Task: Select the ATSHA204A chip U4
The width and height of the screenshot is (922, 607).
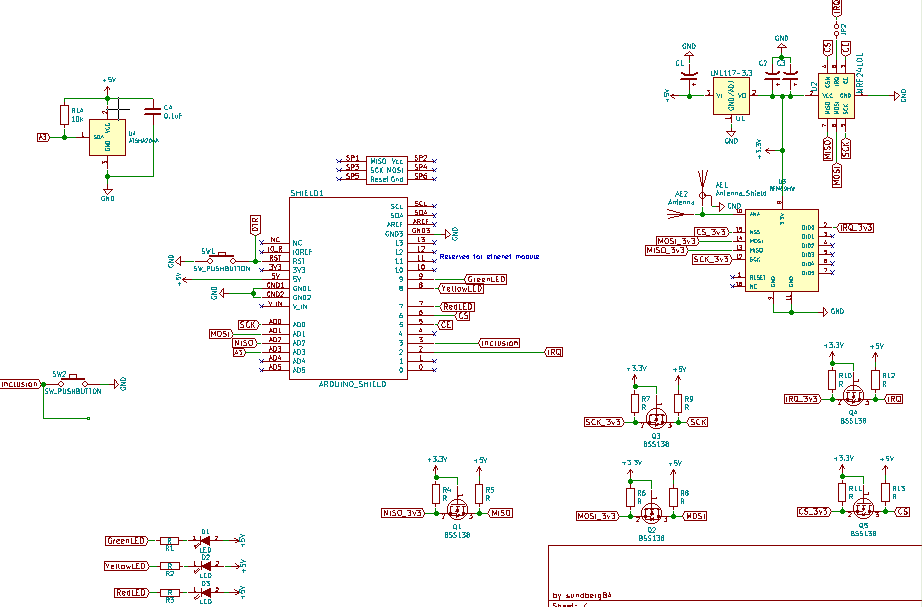Action: coord(108,138)
